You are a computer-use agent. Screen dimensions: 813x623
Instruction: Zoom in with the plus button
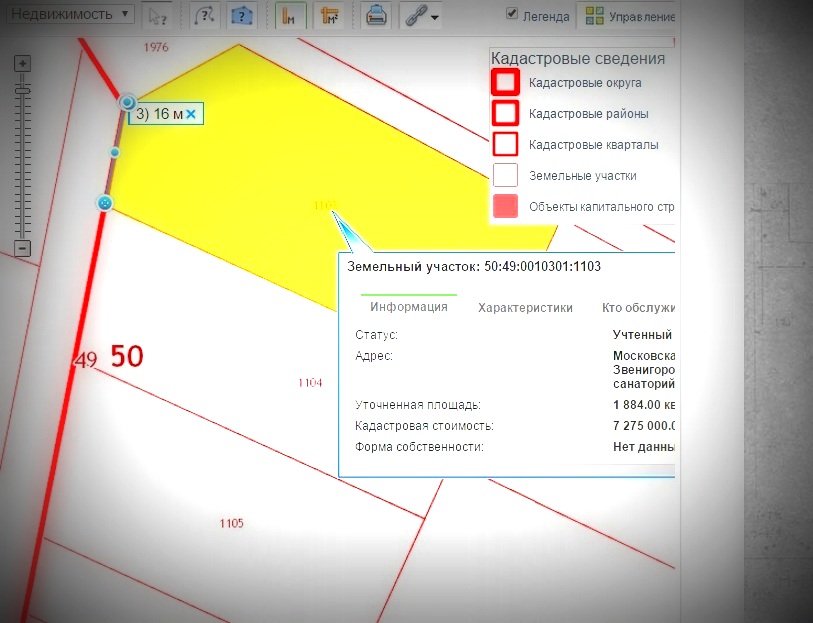point(23,63)
